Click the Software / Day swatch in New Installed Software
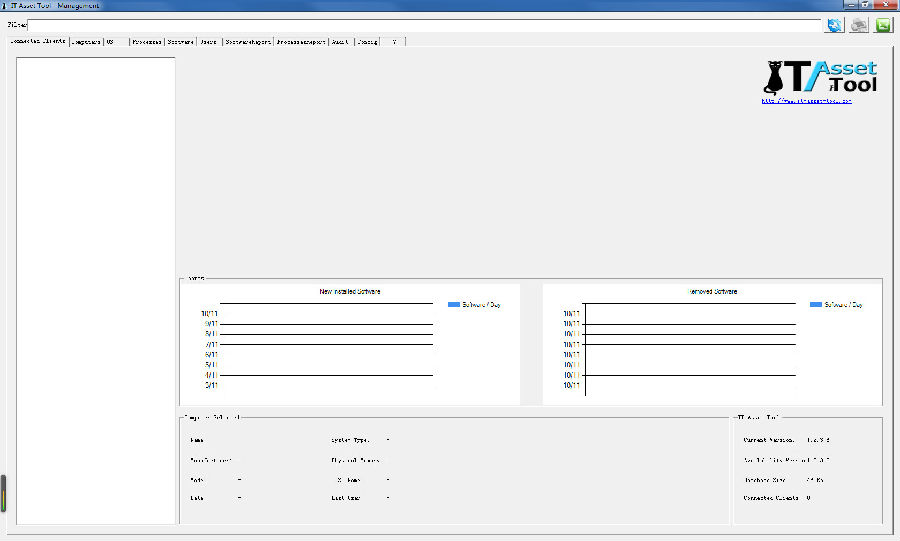 coord(453,305)
